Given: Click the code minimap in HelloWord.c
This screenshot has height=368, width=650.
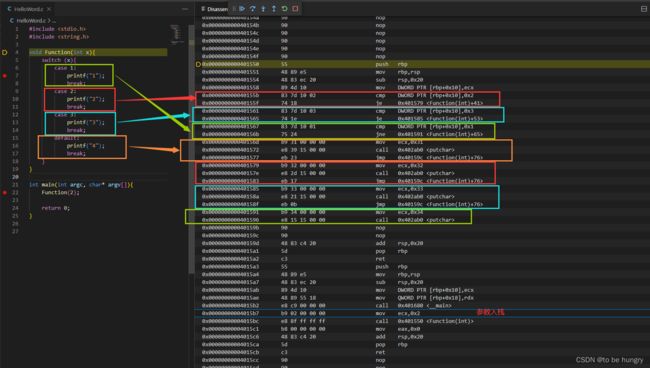Looking at the screenshot, I should tap(177, 34).
